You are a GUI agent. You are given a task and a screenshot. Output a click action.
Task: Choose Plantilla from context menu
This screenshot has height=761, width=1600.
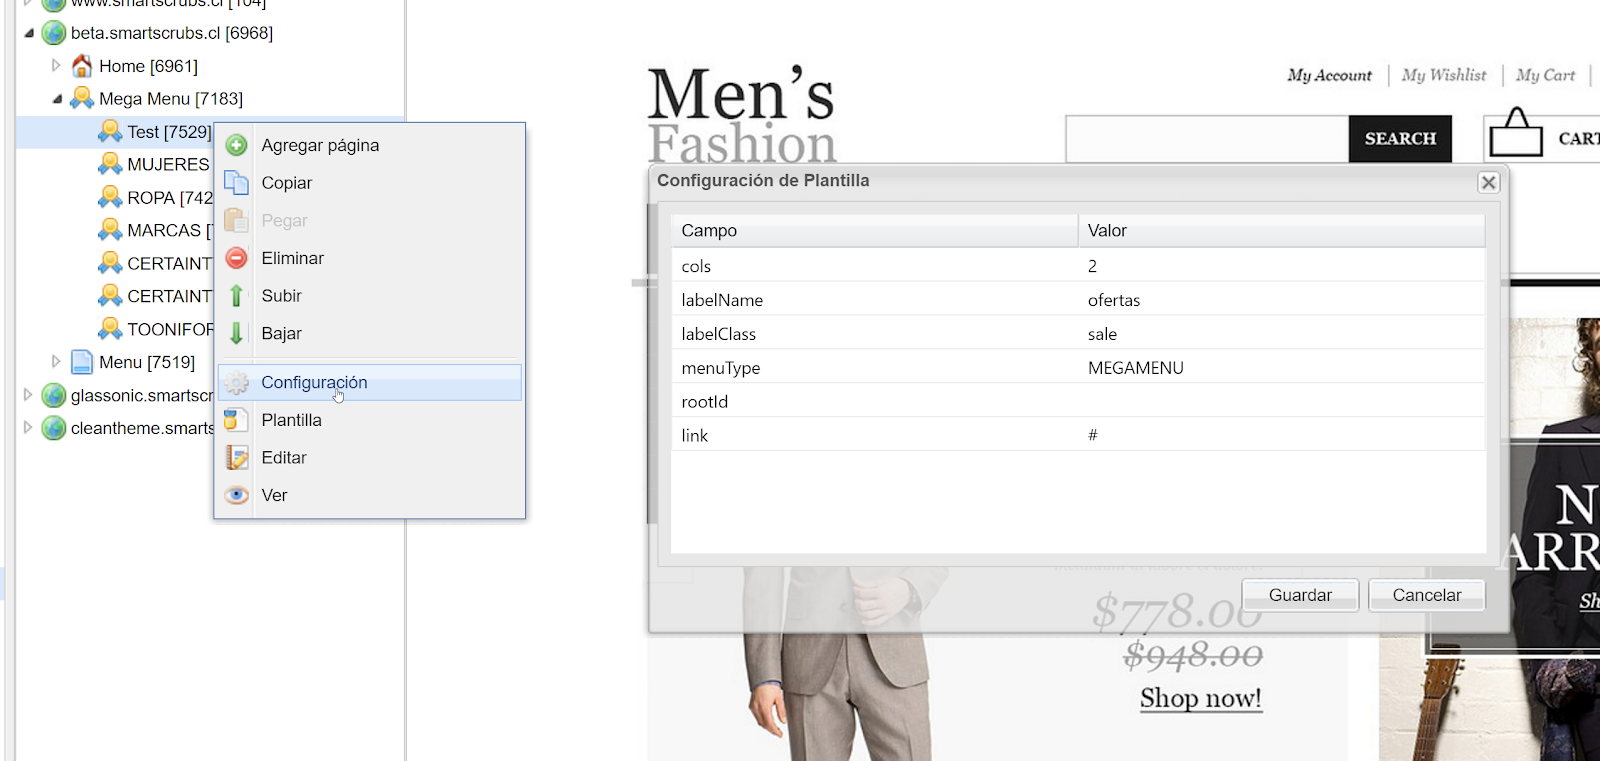point(370,420)
